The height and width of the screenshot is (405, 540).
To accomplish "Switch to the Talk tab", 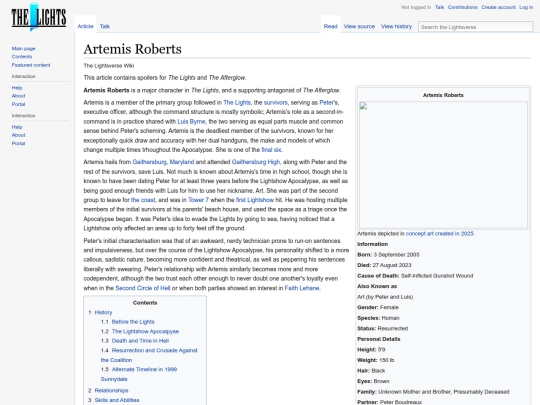I will (105, 26).
